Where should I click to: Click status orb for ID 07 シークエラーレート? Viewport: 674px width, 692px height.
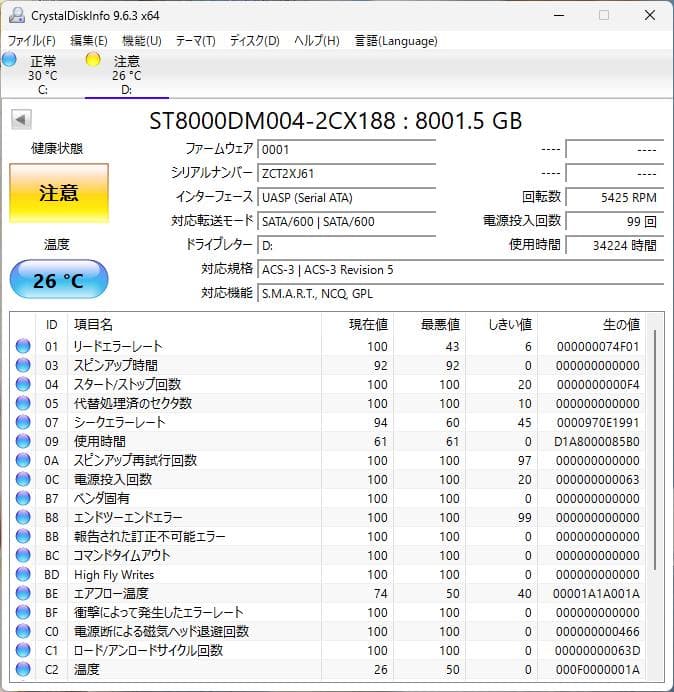[23, 422]
